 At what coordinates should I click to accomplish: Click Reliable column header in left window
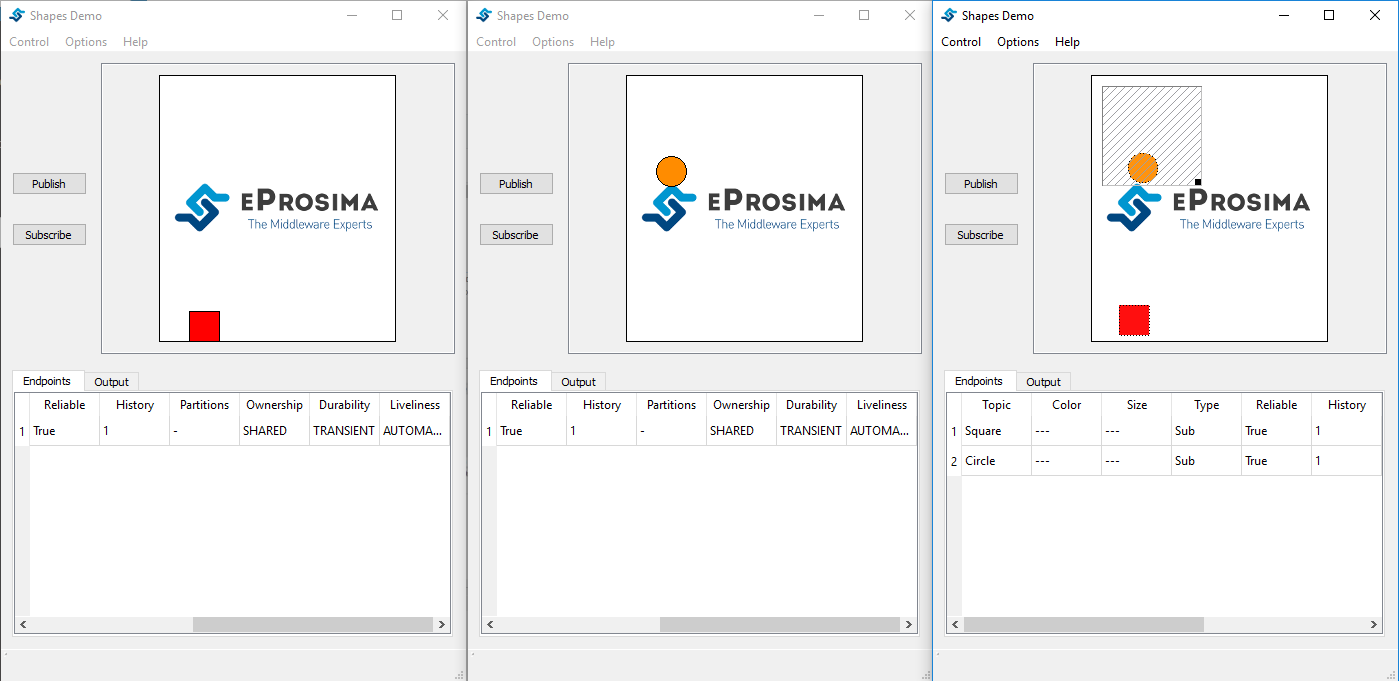point(64,405)
